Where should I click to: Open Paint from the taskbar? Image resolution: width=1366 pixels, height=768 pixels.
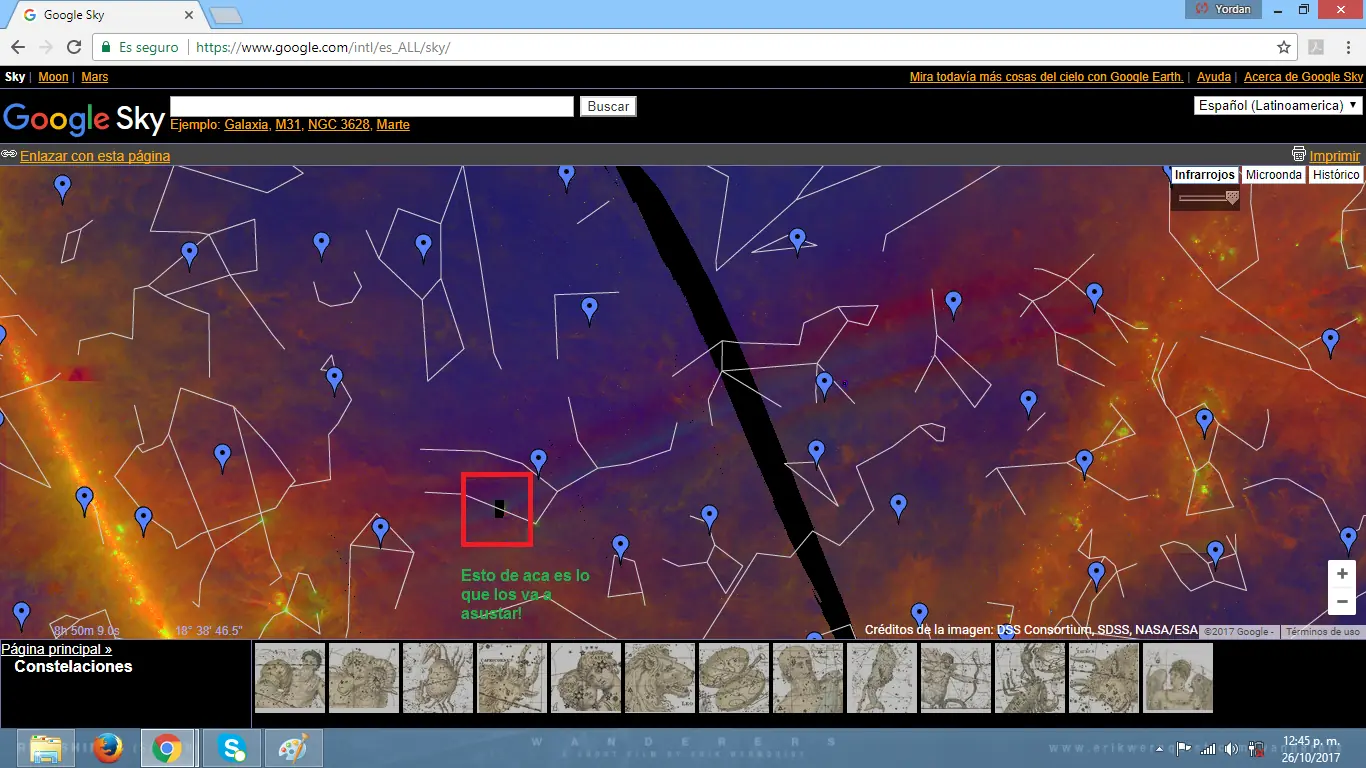[294, 748]
